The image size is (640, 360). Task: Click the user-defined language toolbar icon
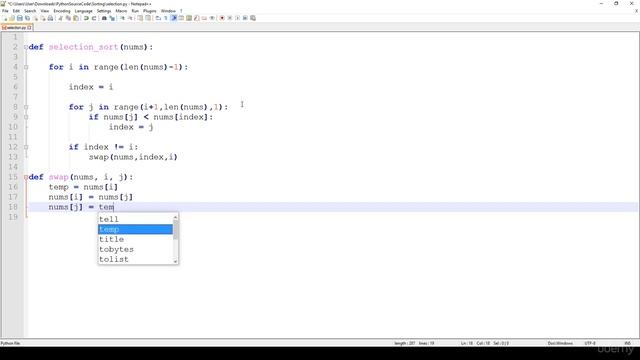[x=181, y=18]
